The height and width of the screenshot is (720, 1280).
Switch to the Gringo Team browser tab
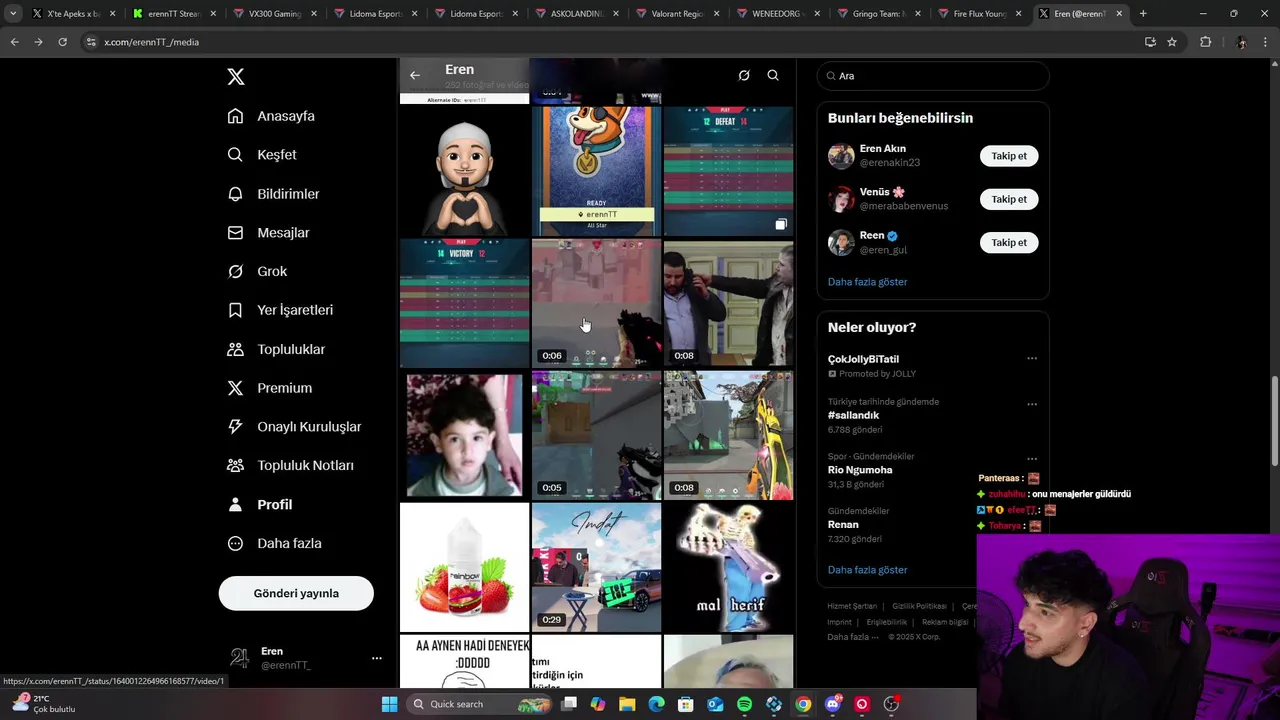point(880,14)
